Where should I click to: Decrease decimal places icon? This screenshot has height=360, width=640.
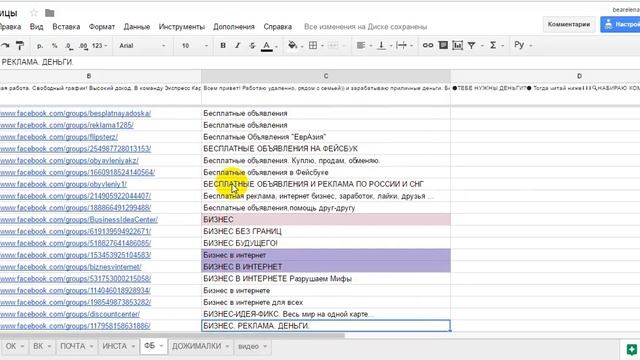tap(69, 46)
